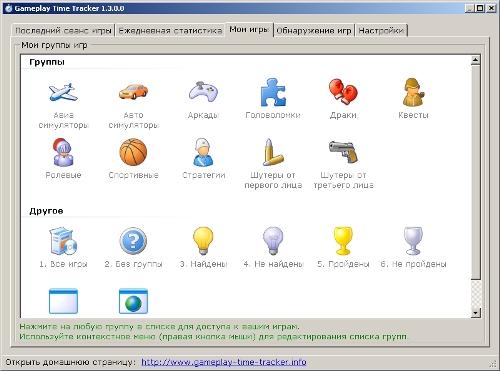Open gameplay-time-tracker.info homepage link
This screenshot has height=371, width=500.
pyautogui.click(x=224, y=362)
